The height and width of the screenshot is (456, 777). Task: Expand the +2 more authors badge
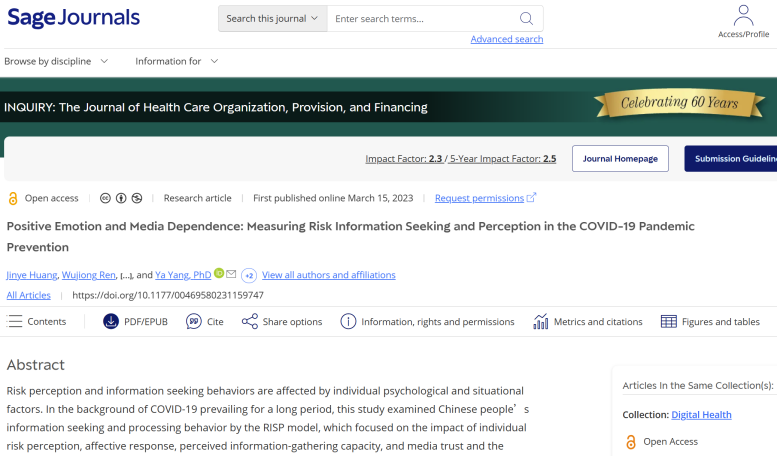click(x=249, y=275)
